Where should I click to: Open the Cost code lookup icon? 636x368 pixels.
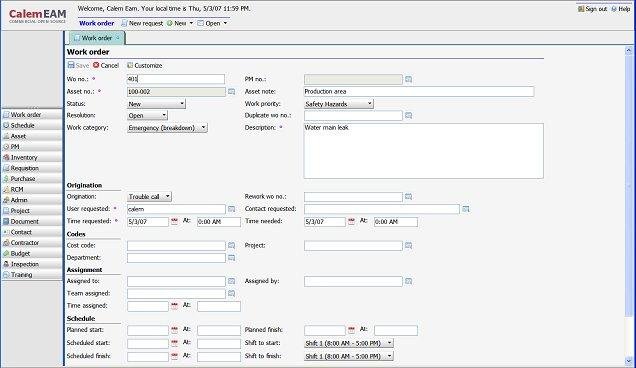(231, 245)
